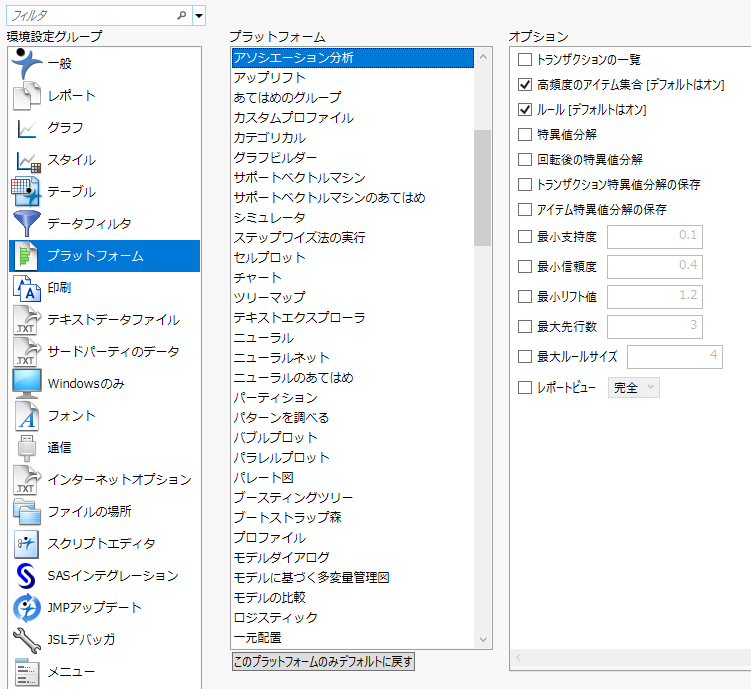Open the スクリプトエディタ icon
This screenshot has height=689, width=751.
(x=26, y=544)
